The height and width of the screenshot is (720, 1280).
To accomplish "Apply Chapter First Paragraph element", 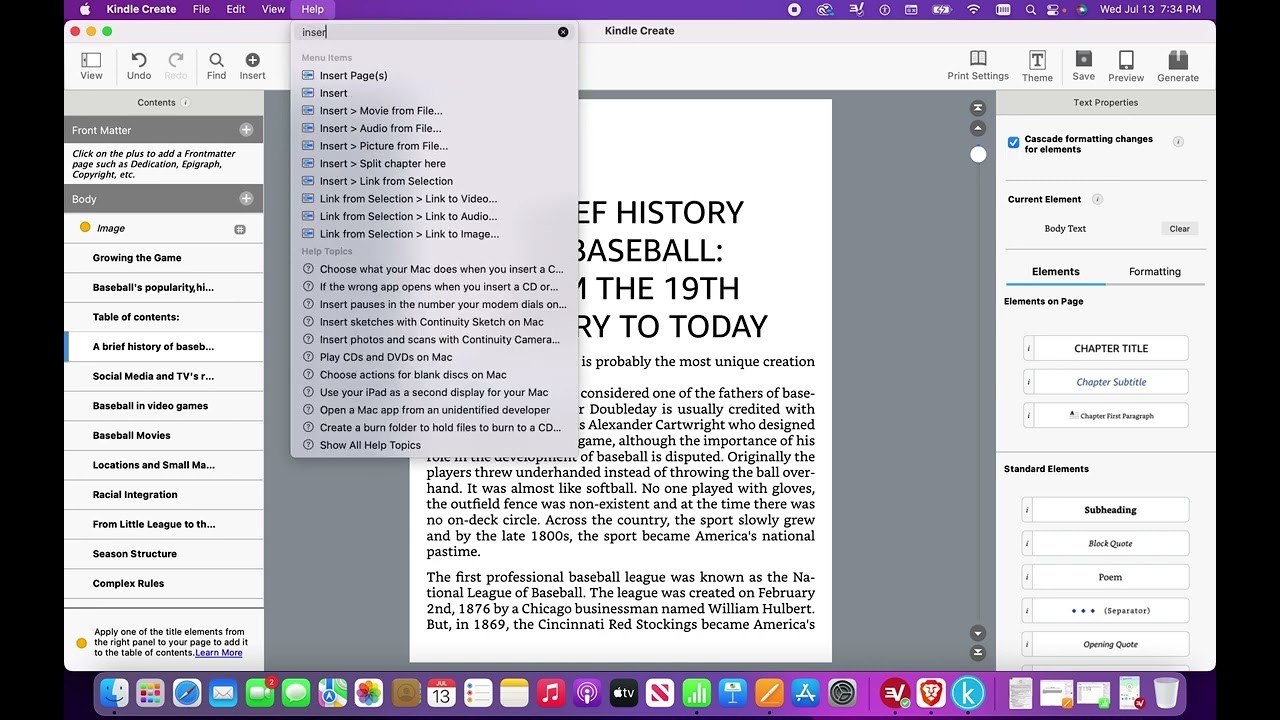I will [x=1110, y=416].
